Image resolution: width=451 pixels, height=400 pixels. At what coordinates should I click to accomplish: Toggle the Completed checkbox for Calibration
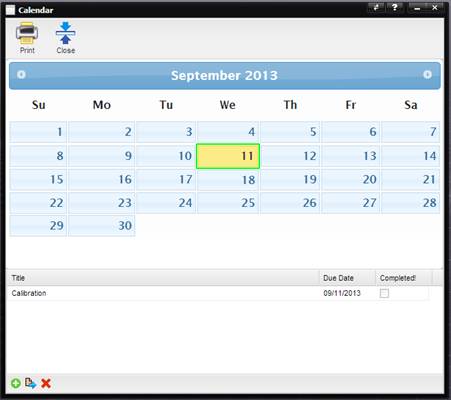click(x=384, y=293)
